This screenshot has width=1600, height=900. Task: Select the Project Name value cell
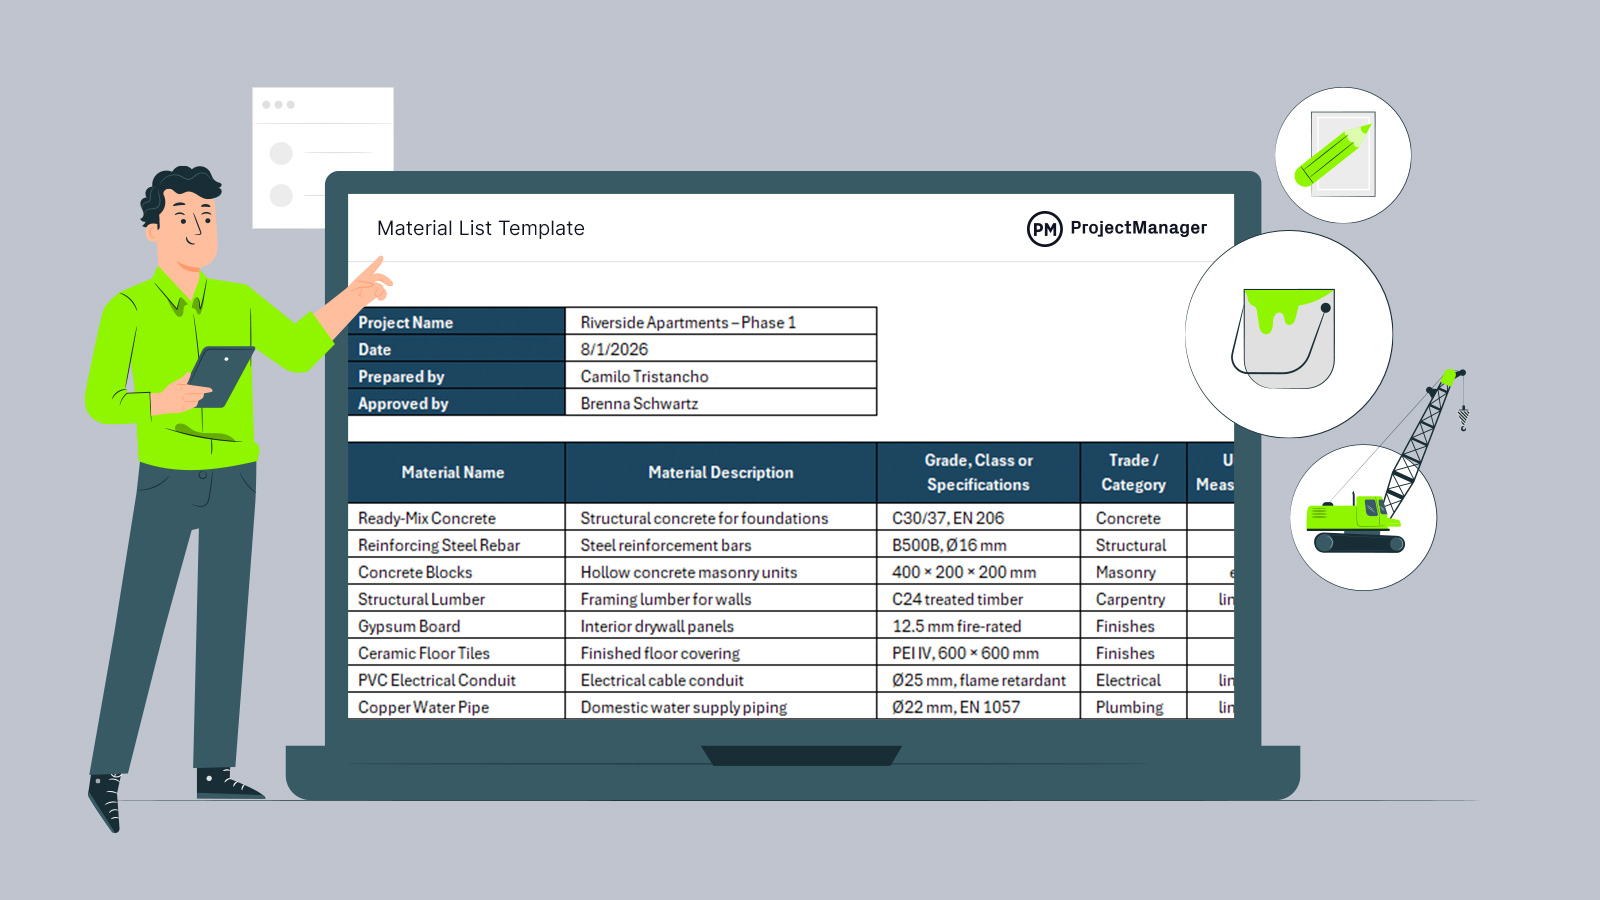pyautogui.click(x=720, y=322)
